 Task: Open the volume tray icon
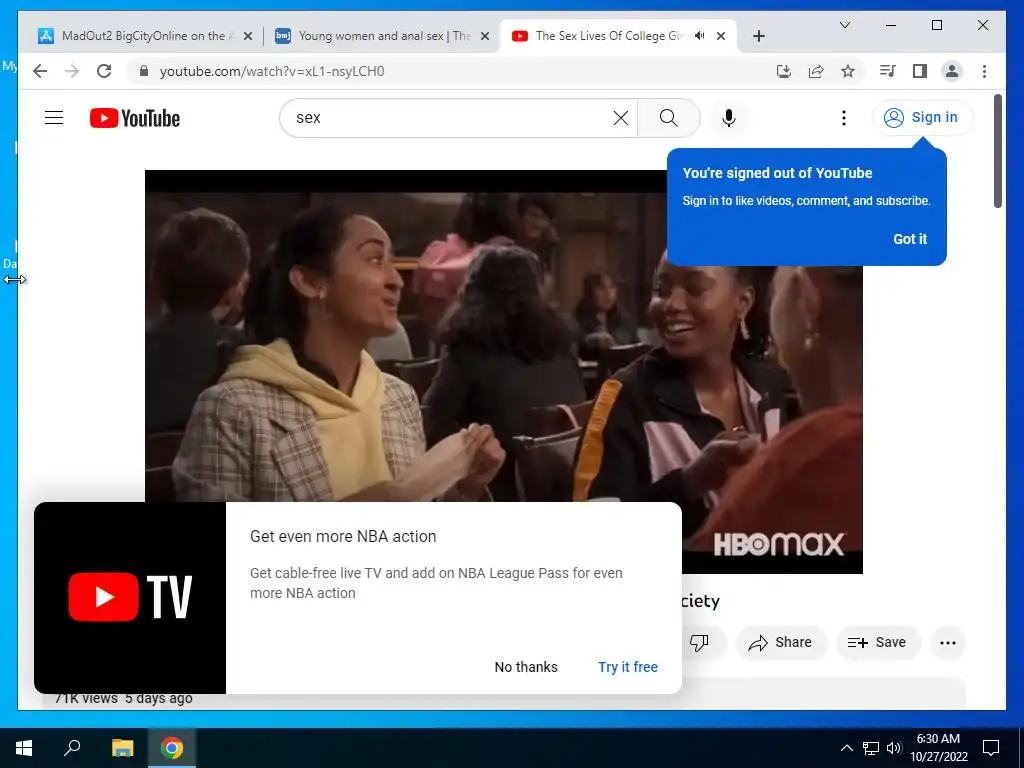pyautogui.click(x=894, y=748)
